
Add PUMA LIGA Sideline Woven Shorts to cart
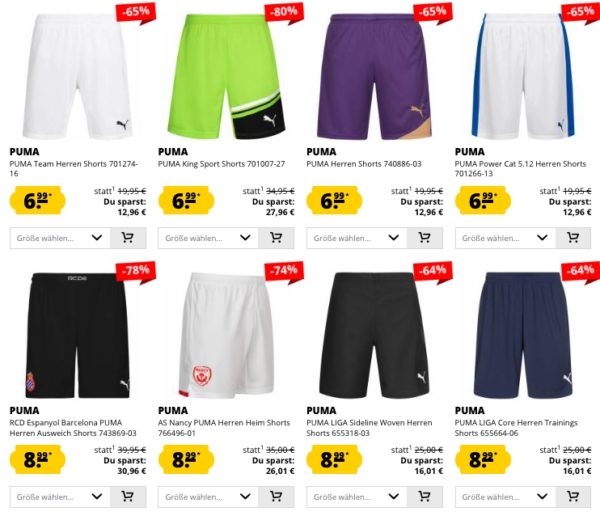425,497
